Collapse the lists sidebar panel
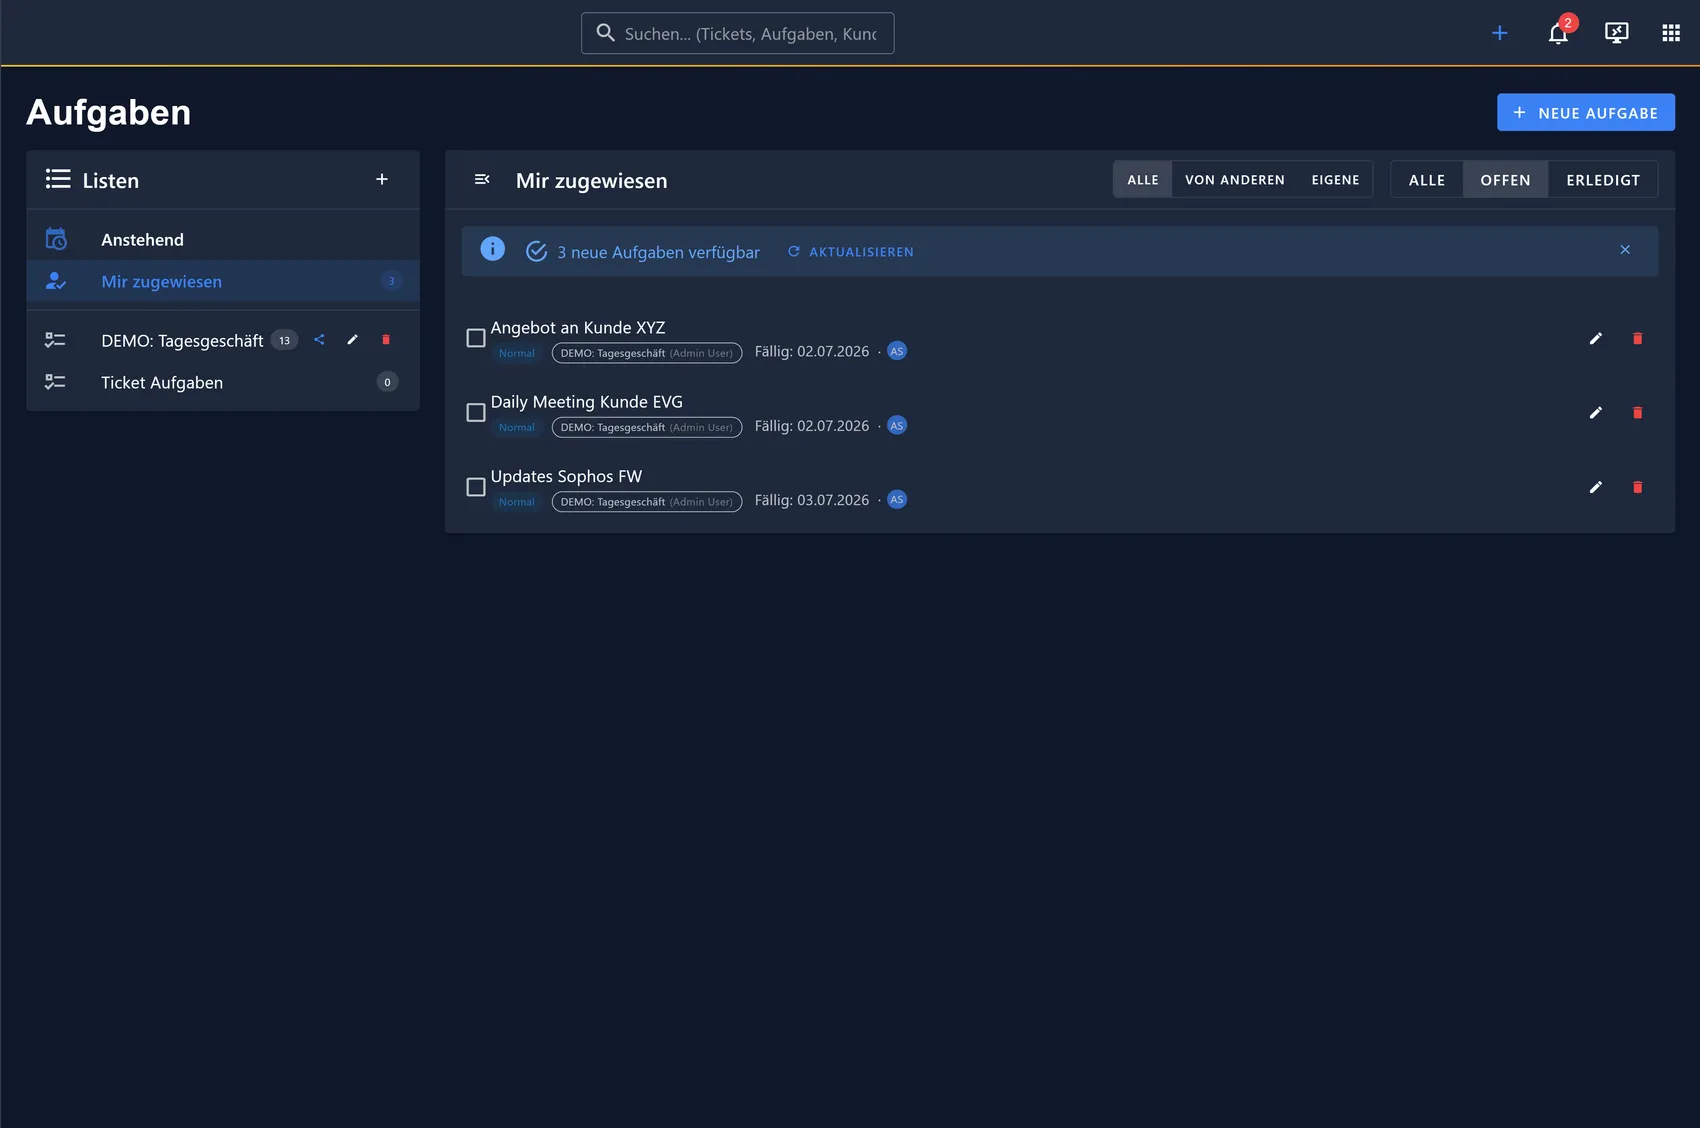The height and width of the screenshot is (1128, 1700). click(482, 180)
